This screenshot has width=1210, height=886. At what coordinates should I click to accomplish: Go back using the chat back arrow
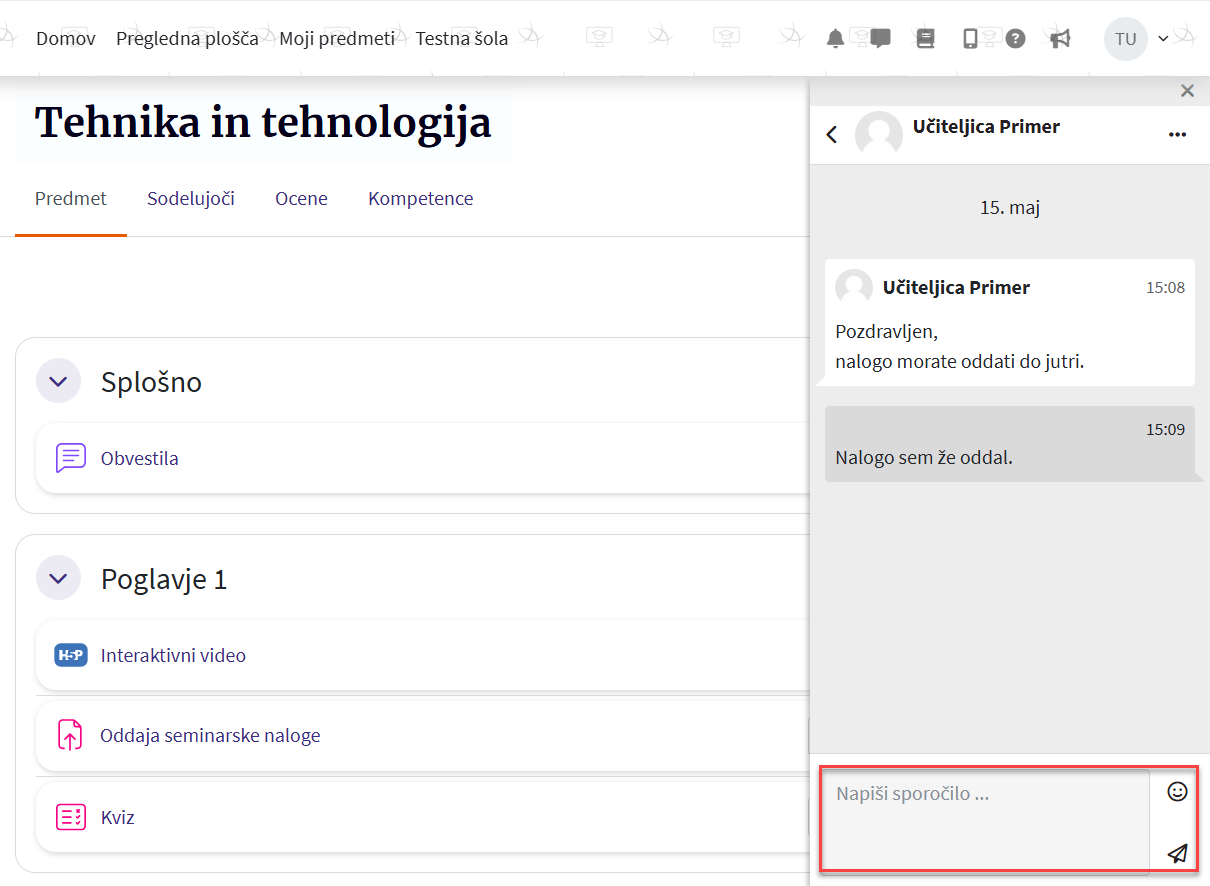point(832,134)
